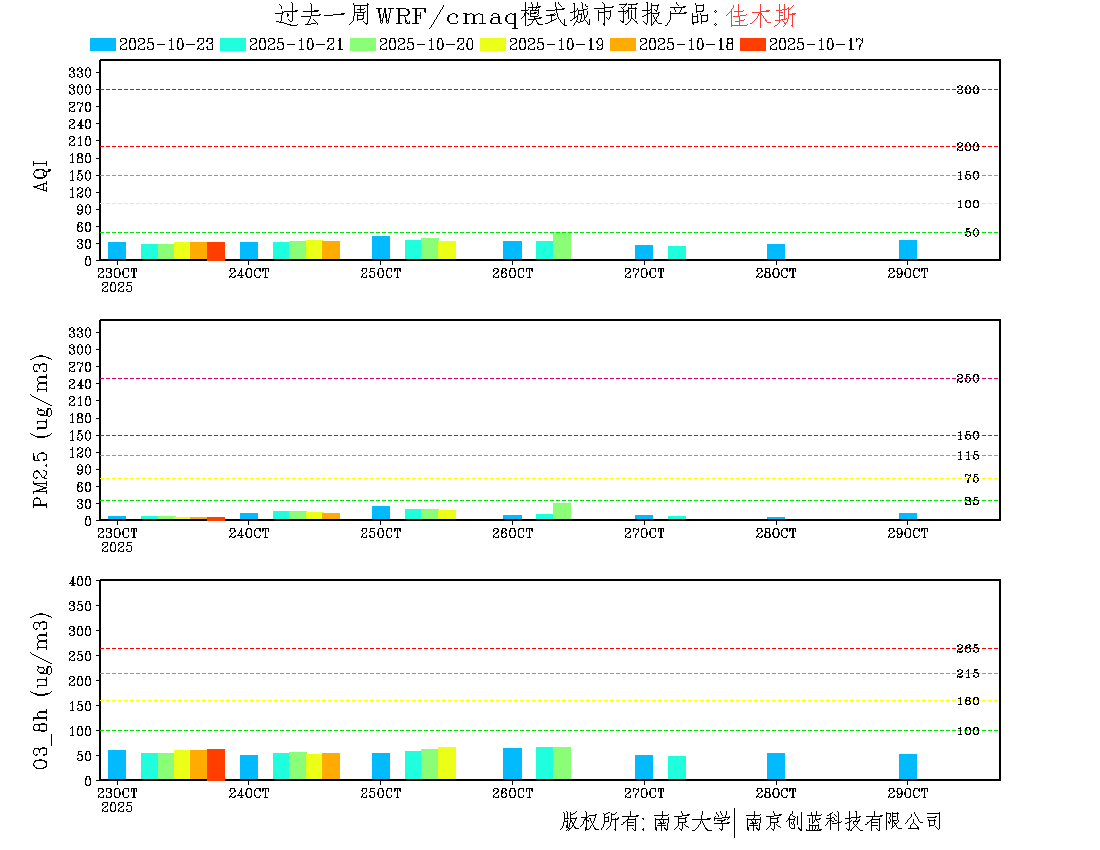Click the 250 threshold label in PM2.5 chart

pyautogui.click(x=967, y=379)
